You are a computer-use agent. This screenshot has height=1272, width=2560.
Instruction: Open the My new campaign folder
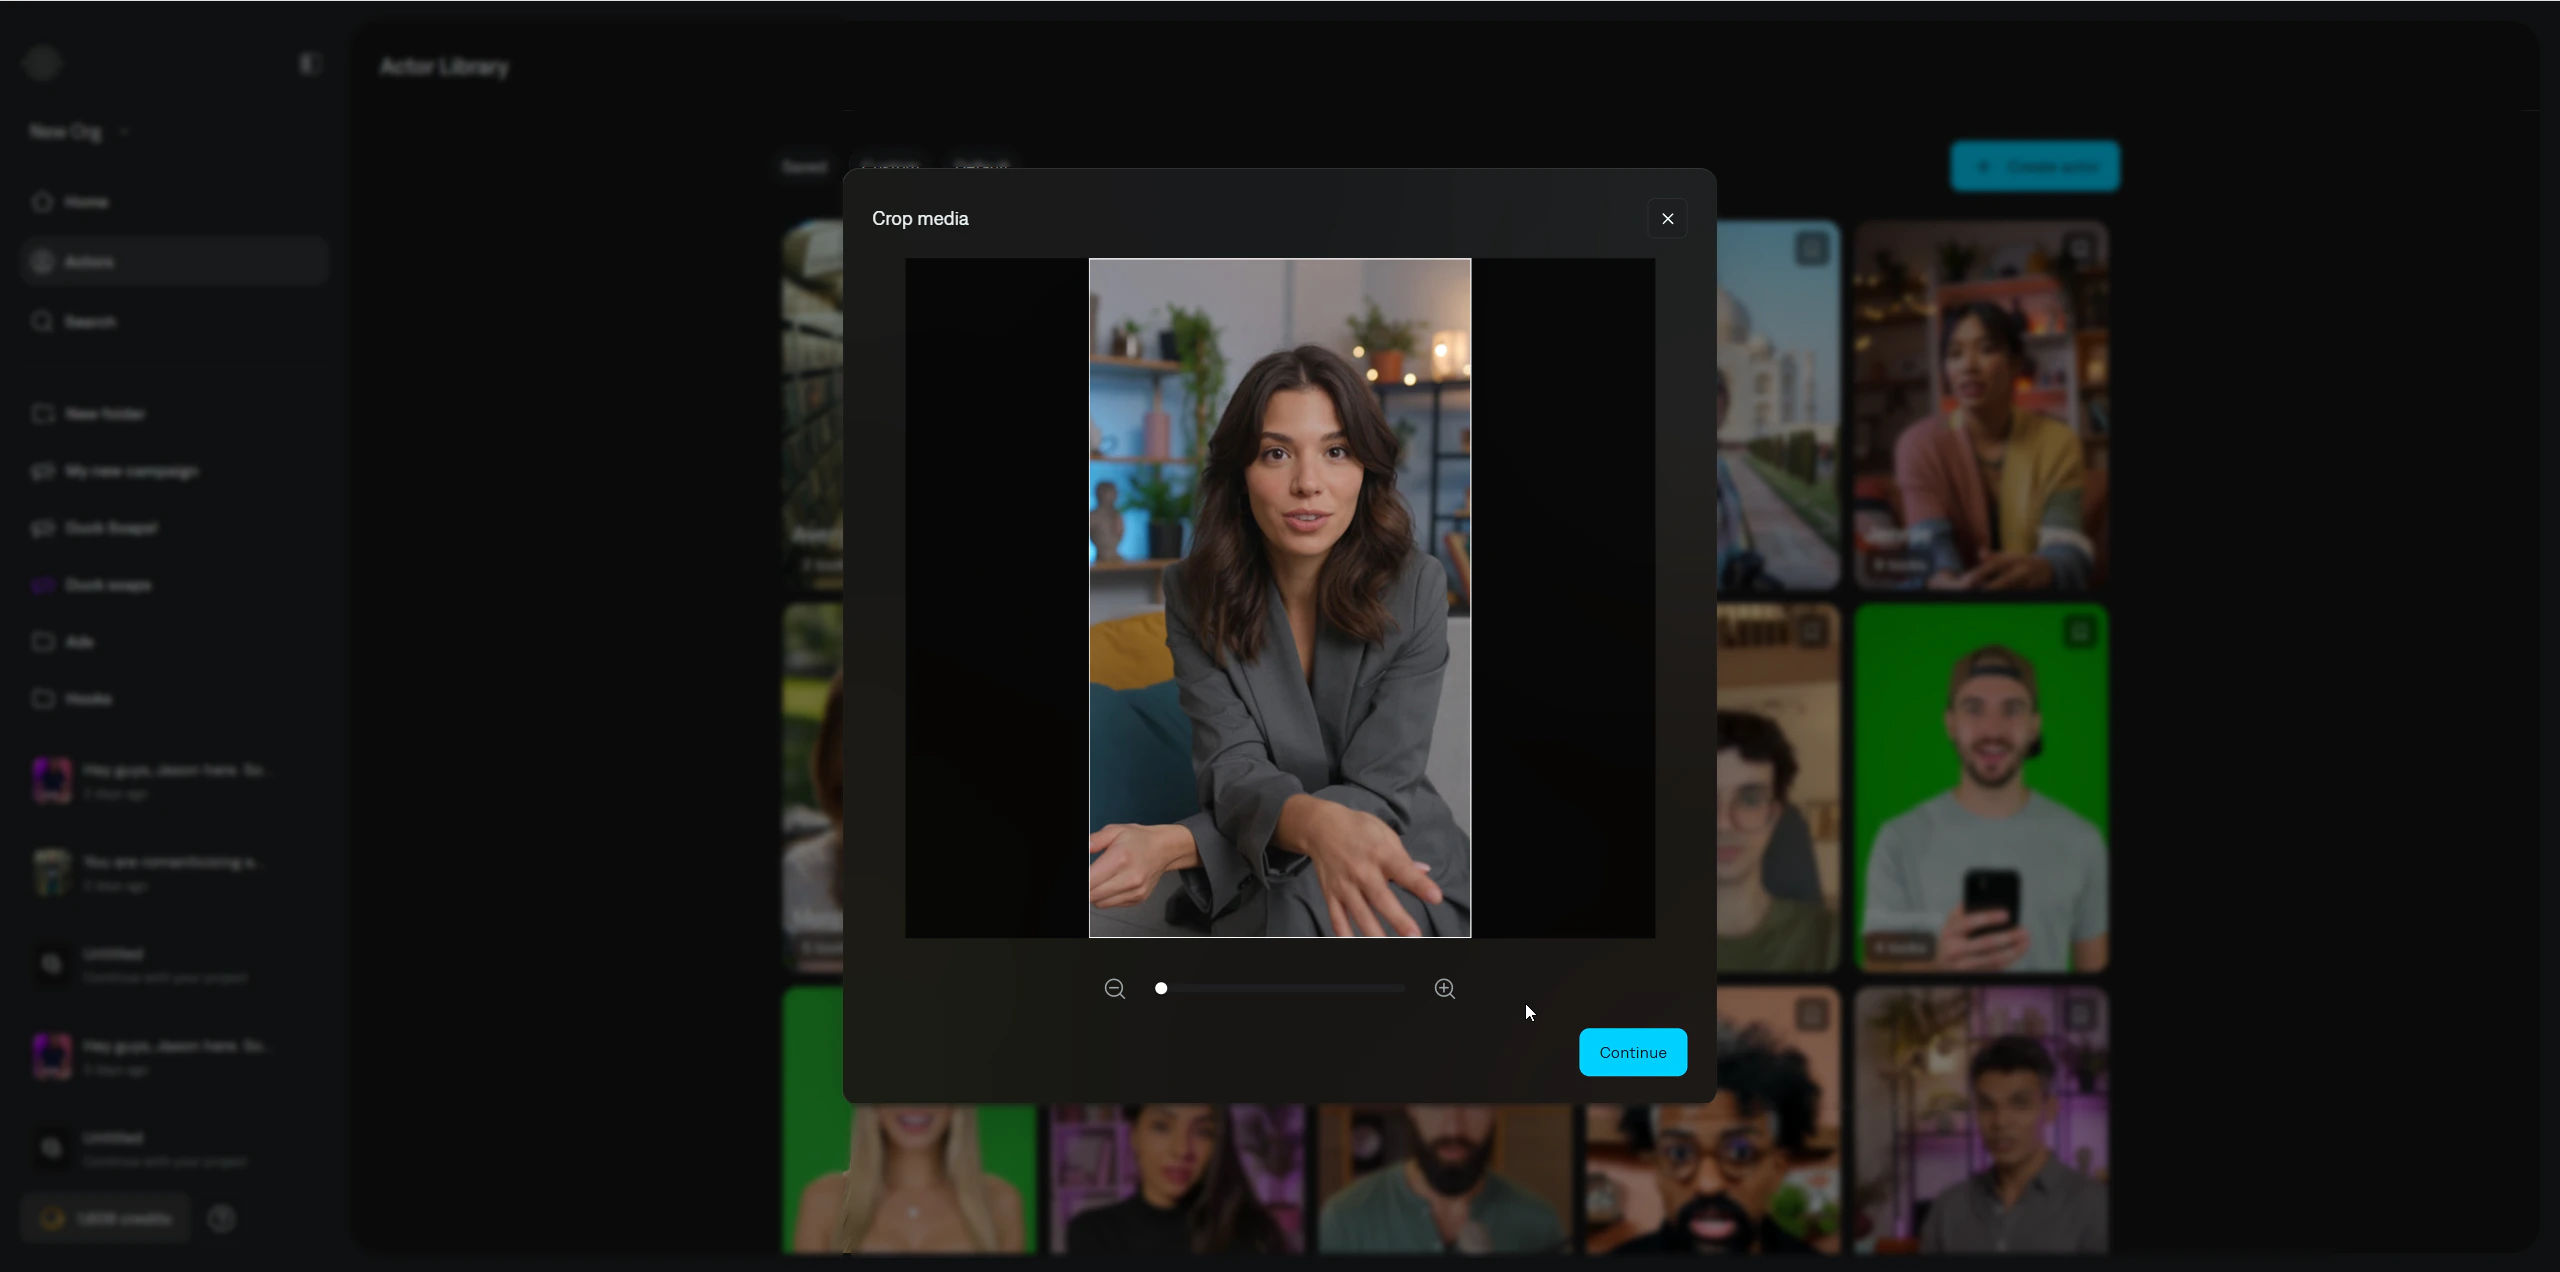tap(175, 471)
